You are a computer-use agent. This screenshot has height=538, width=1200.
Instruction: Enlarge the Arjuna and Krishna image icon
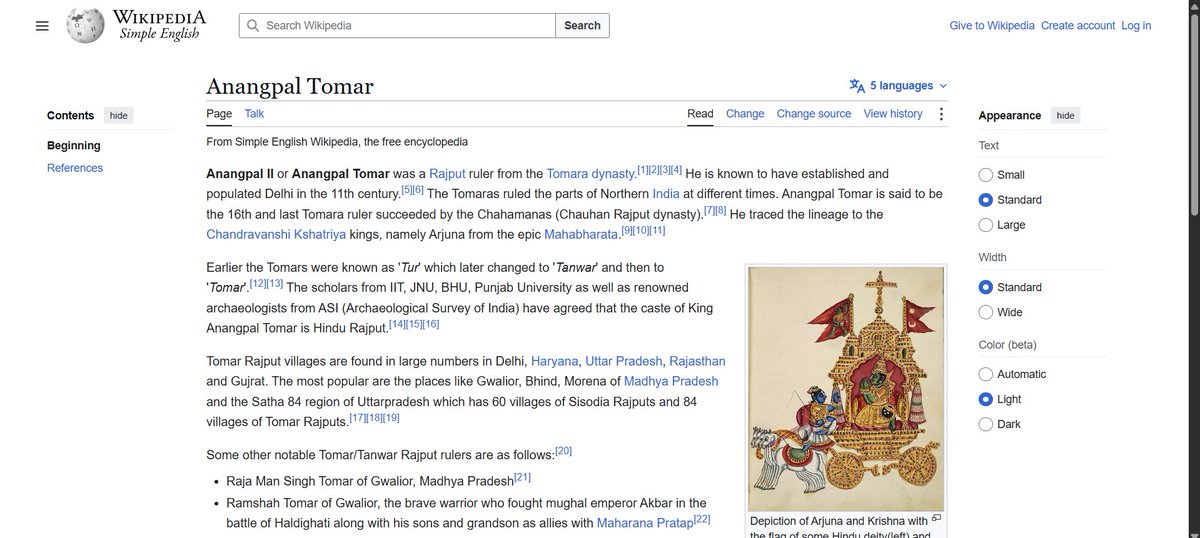tap(936, 519)
